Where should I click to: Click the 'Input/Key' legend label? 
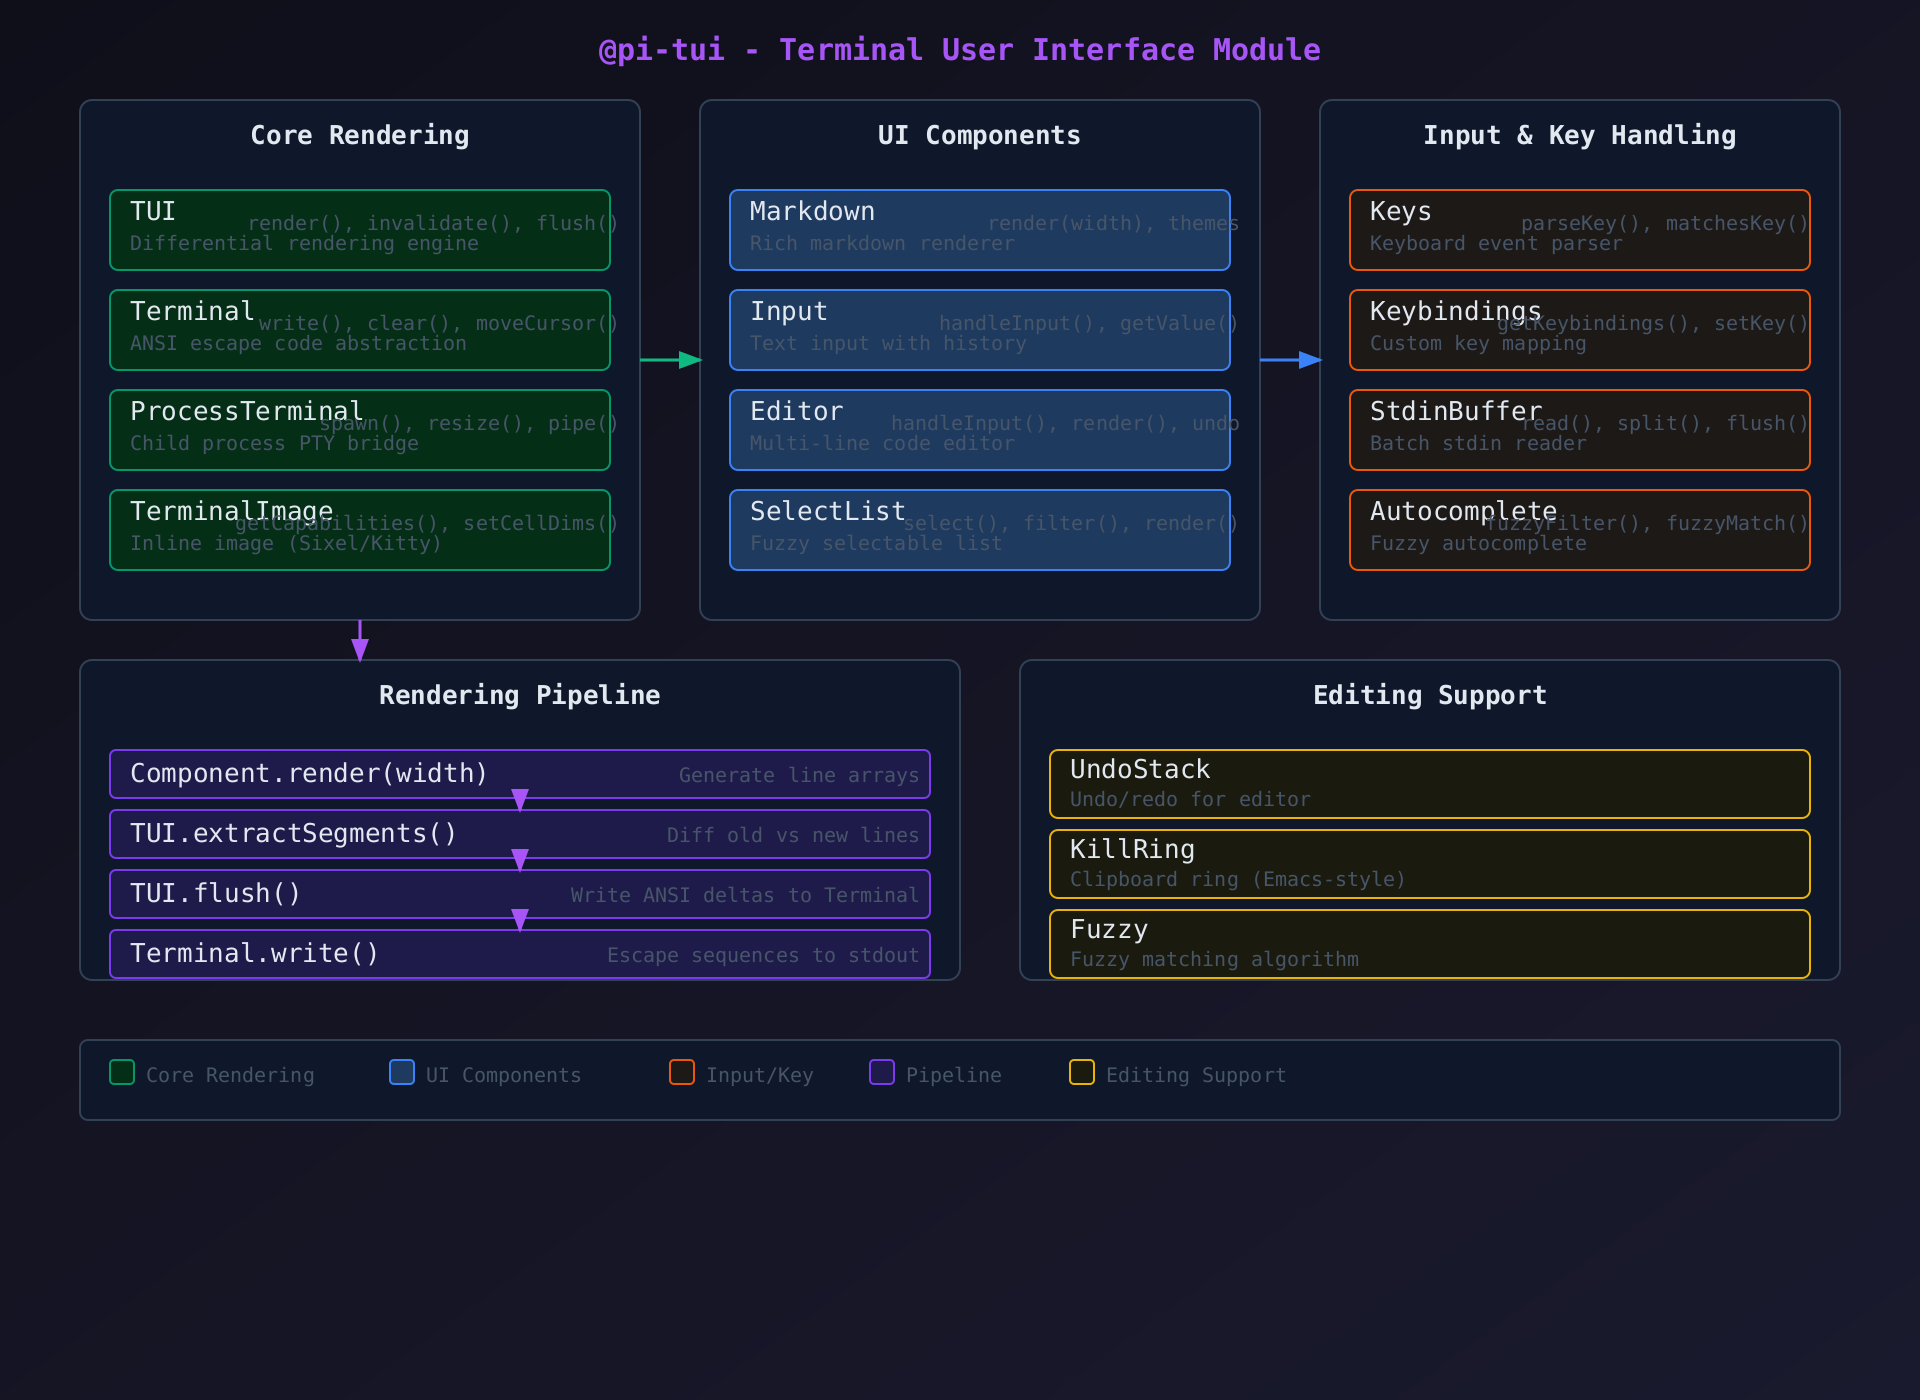760,1075
